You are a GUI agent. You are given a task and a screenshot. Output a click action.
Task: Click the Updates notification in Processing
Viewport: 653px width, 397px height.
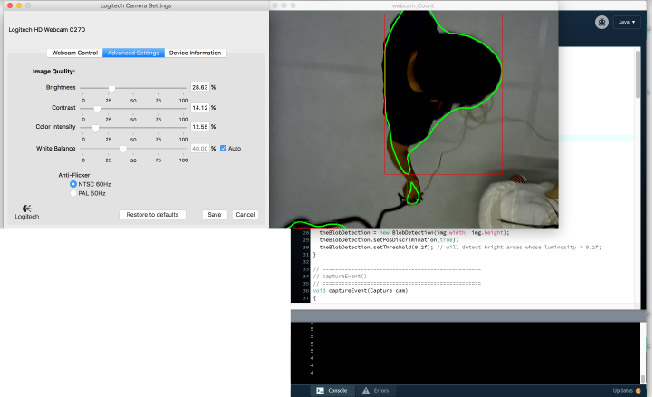tap(626, 390)
